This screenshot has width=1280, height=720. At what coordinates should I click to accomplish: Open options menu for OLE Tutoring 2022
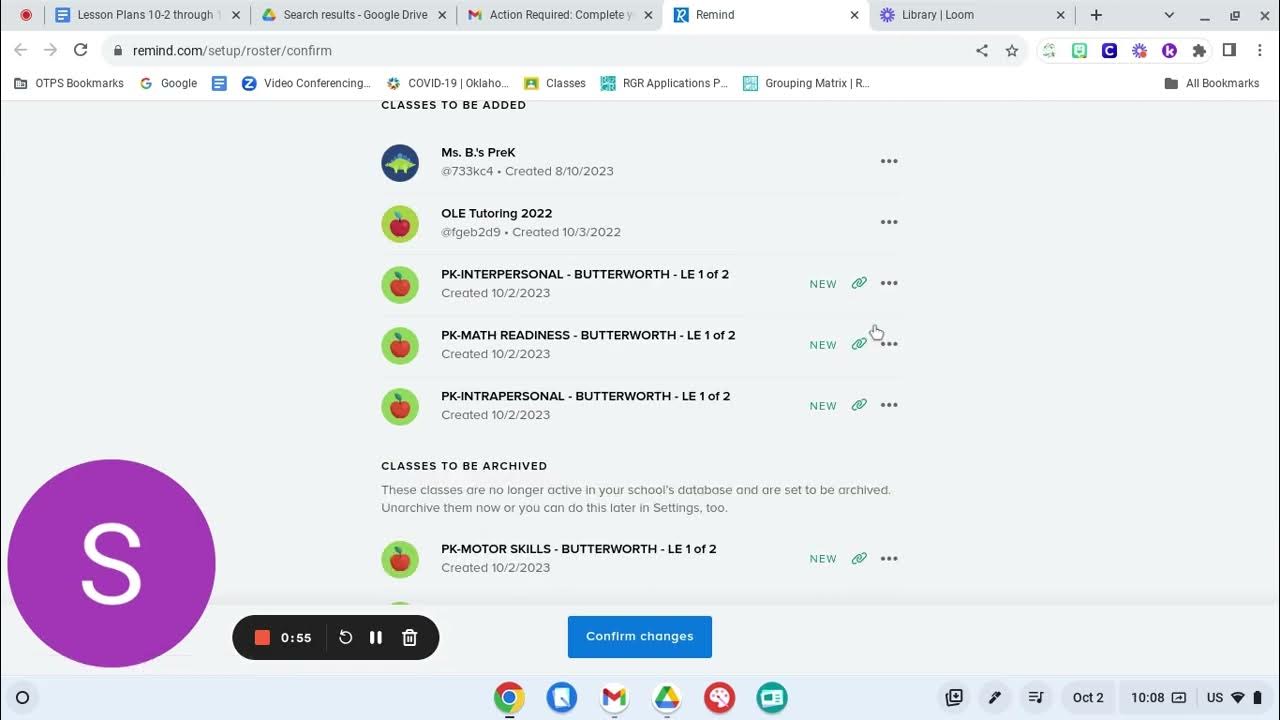pyautogui.click(x=889, y=222)
